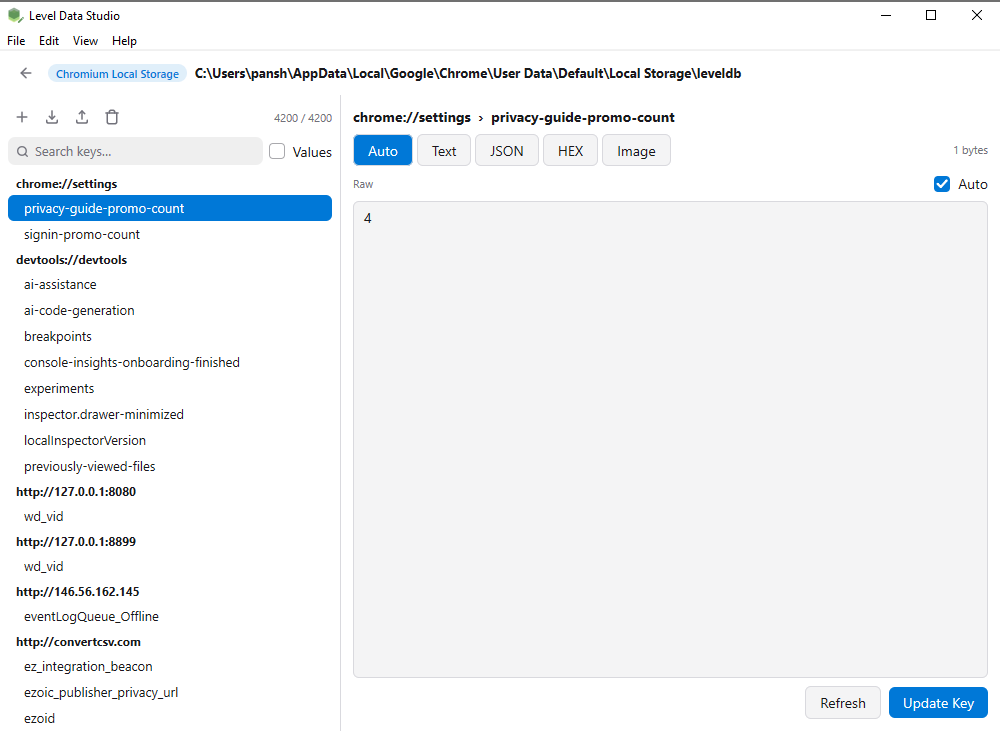Click the devtools://devtools group header

pos(71,260)
